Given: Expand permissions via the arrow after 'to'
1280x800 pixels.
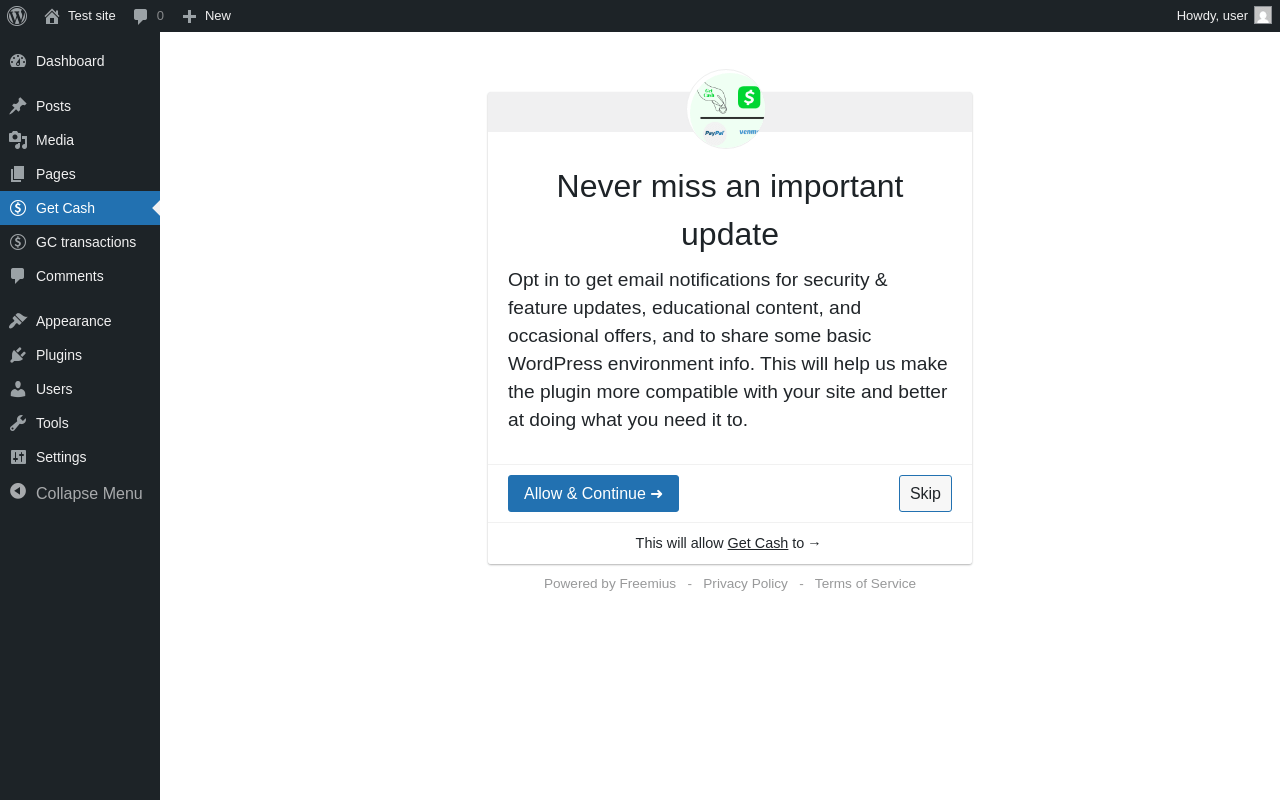Looking at the screenshot, I should coord(814,543).
